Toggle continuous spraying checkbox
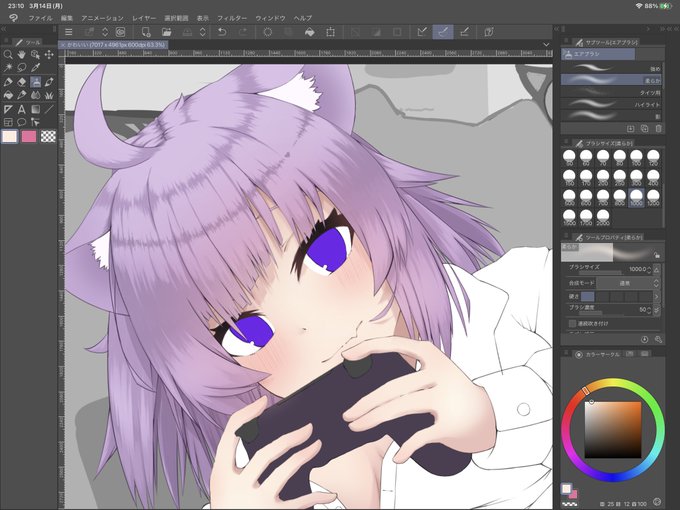 (572, 324)
